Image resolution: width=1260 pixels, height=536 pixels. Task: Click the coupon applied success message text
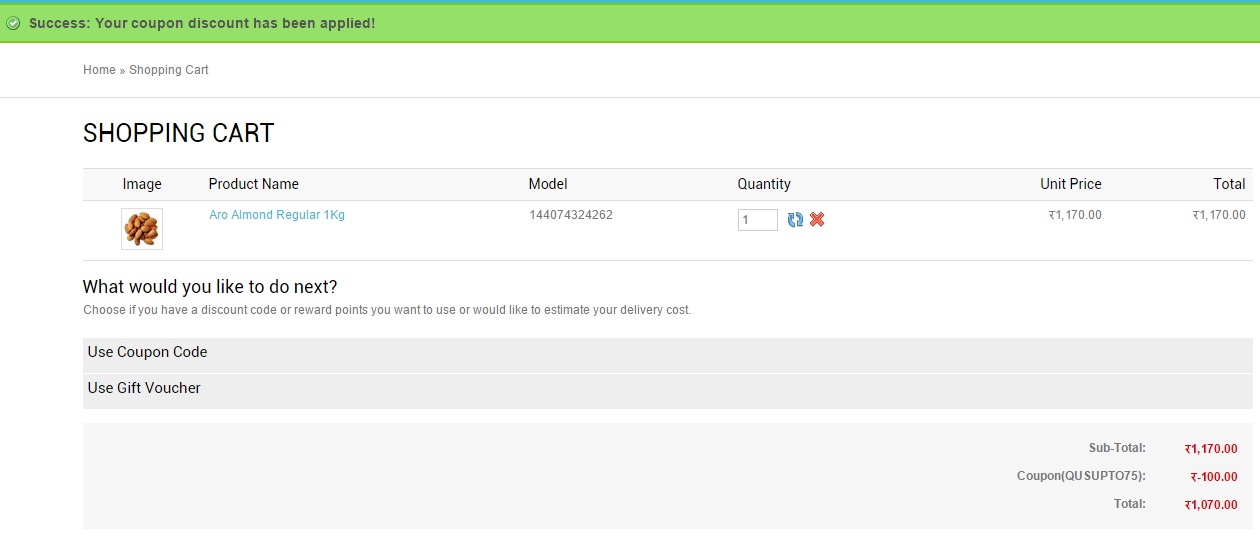point(202,23)
